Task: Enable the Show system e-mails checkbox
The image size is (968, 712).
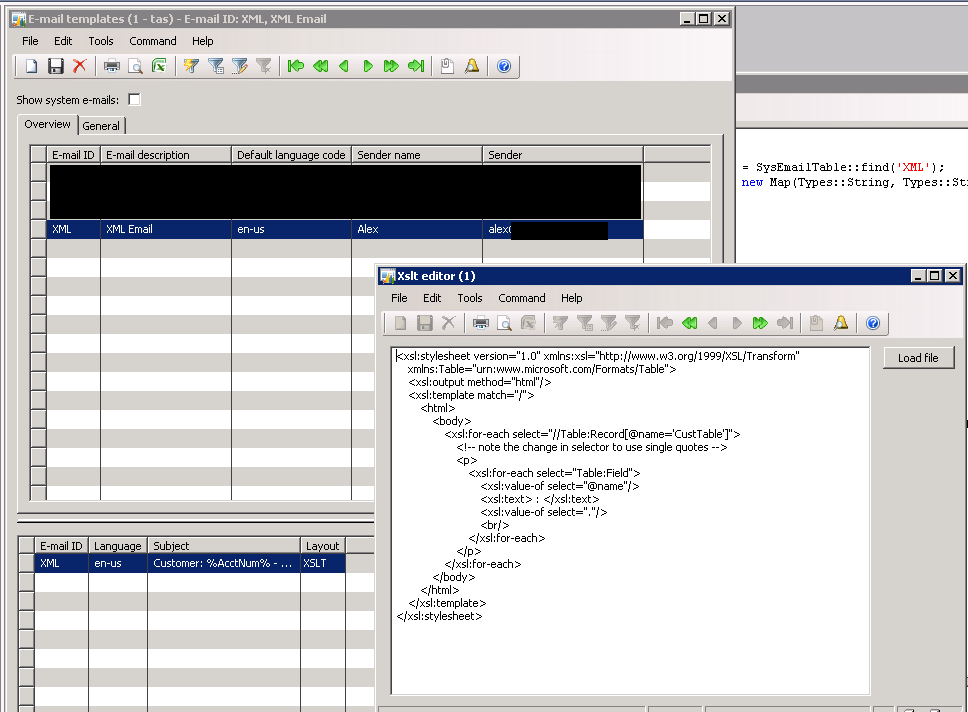Action: tap(136, 99)
